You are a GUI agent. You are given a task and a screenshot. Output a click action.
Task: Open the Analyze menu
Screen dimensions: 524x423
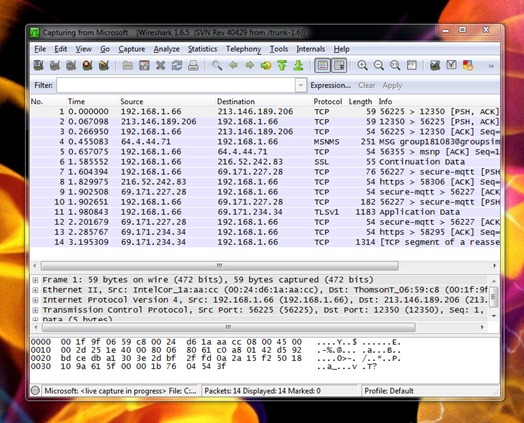(166, 49)
